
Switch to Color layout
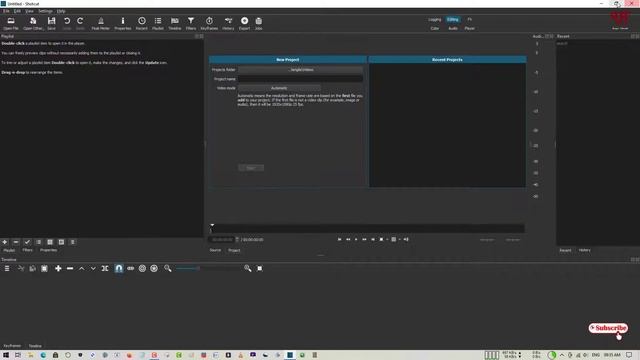pos(435,29)
